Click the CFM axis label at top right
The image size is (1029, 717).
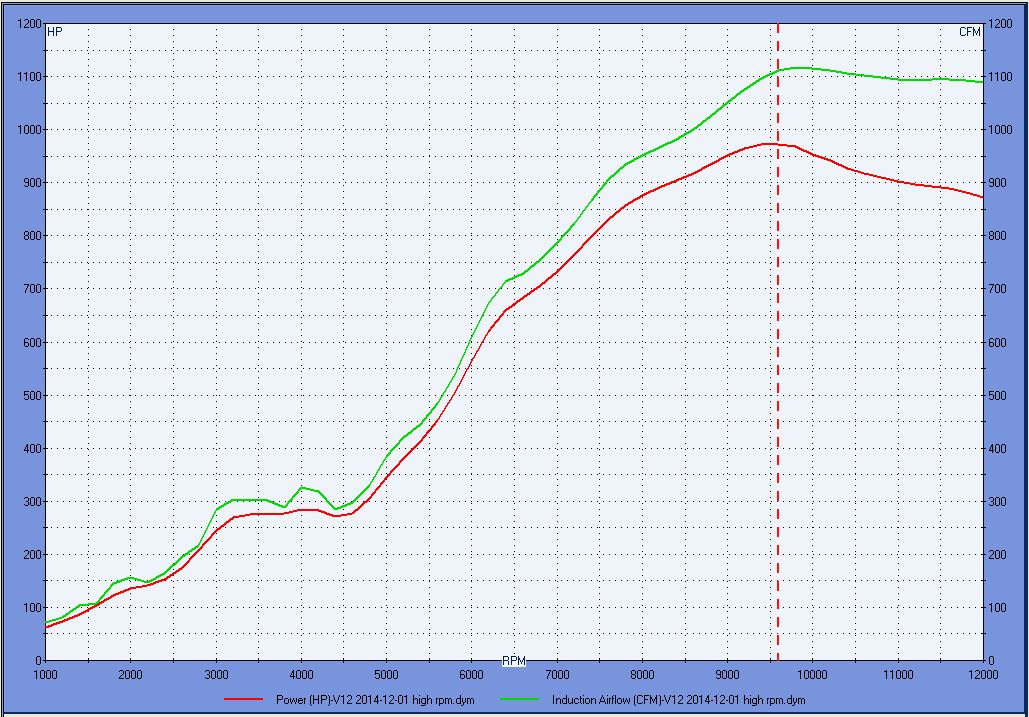pyautogui.click(x=970, y=32)
